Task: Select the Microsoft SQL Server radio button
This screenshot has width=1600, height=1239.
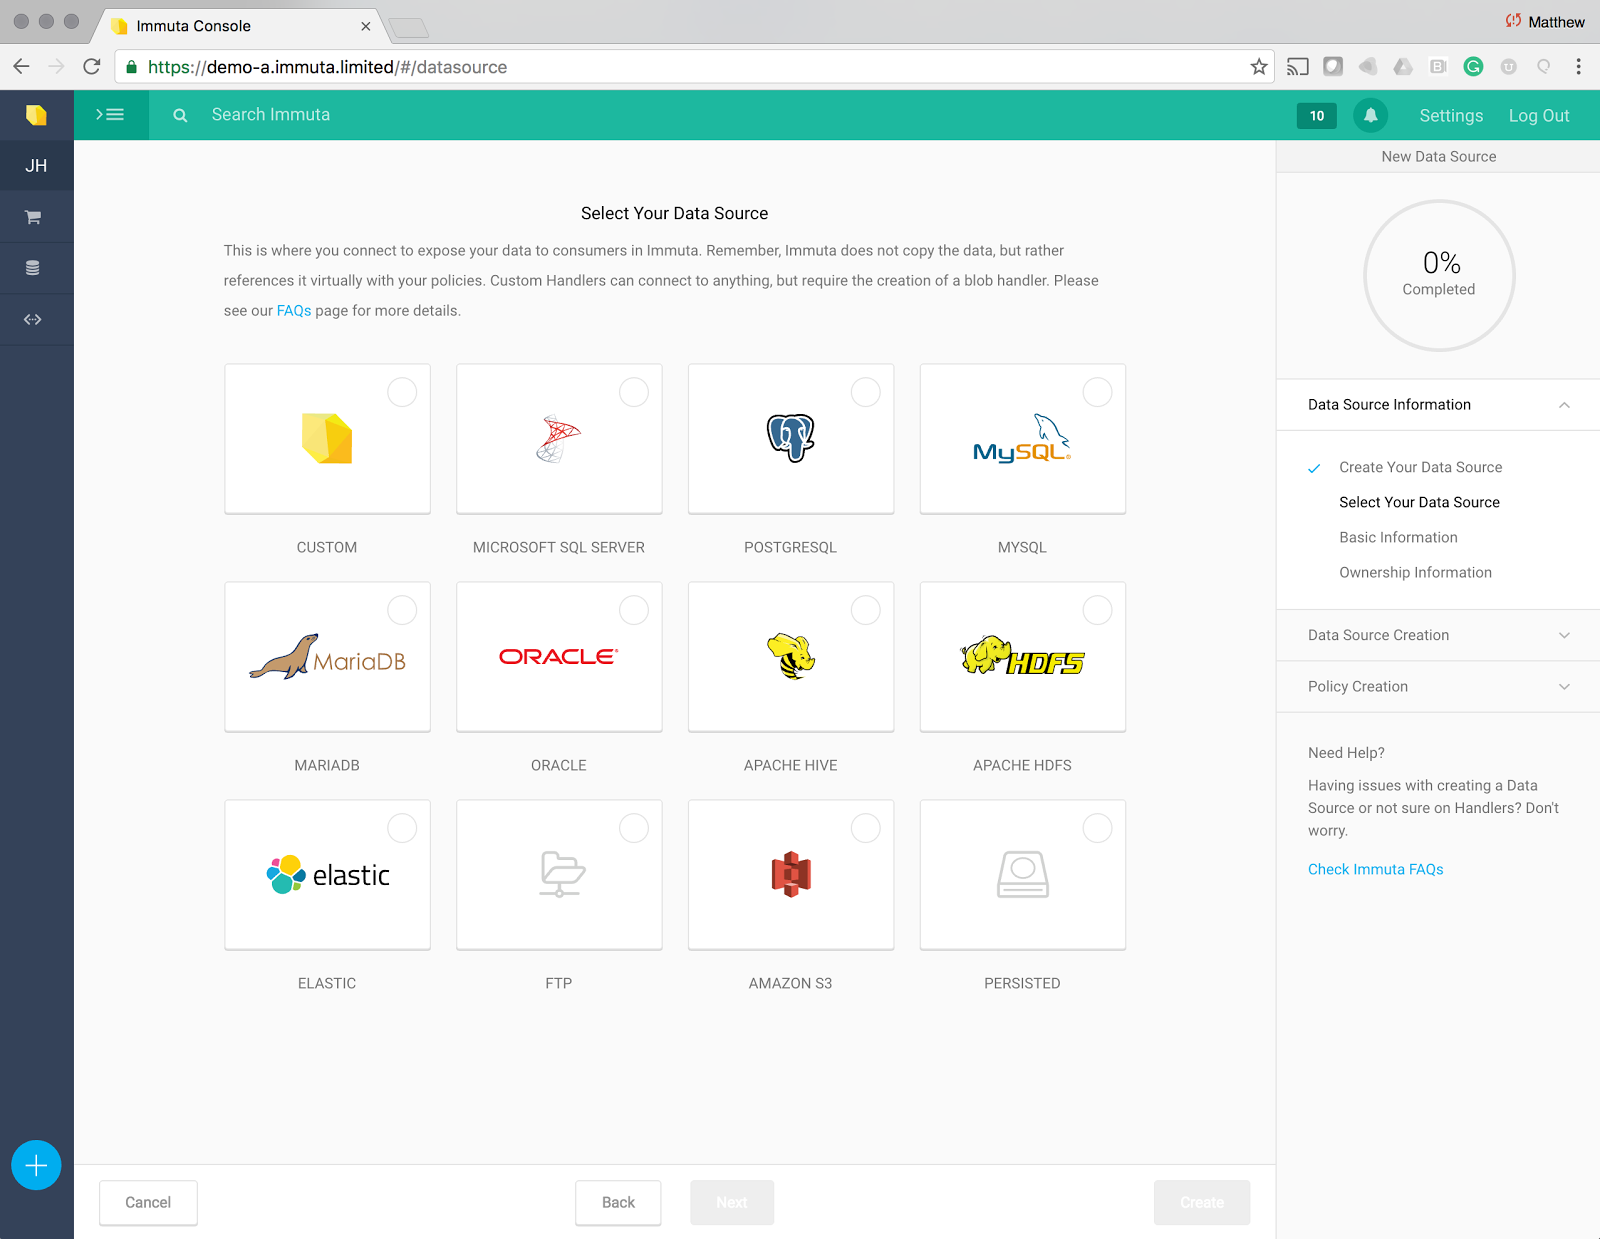Action: point(634,392)
